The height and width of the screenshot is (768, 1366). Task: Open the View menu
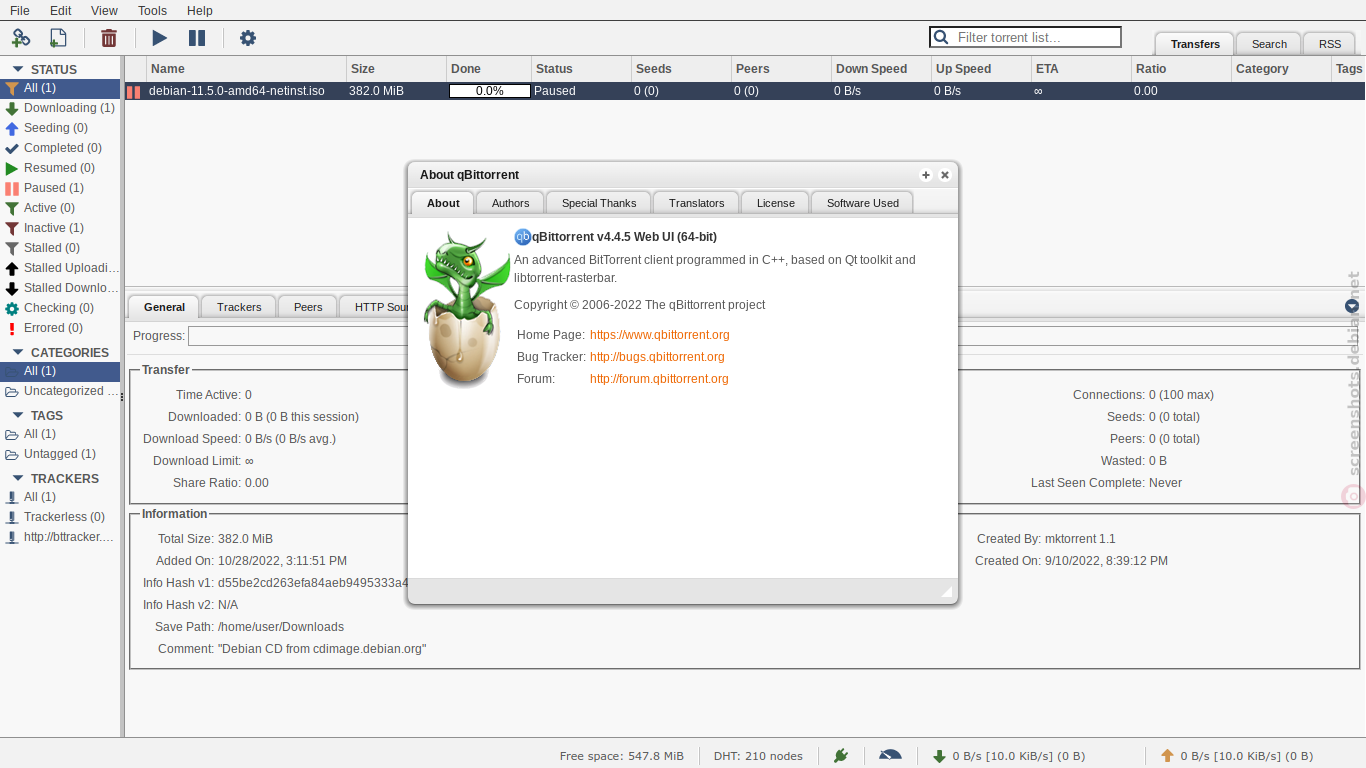tap(104, 10)
